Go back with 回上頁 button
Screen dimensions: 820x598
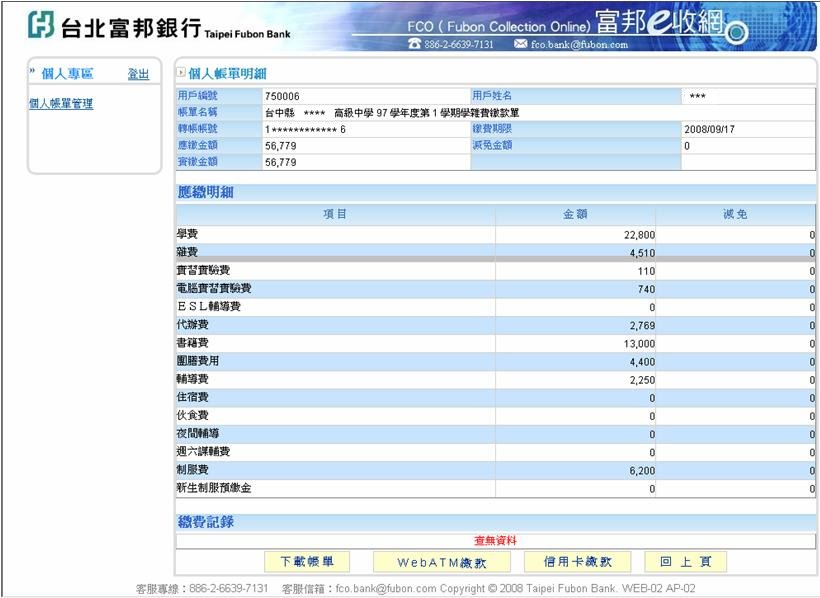685,562
